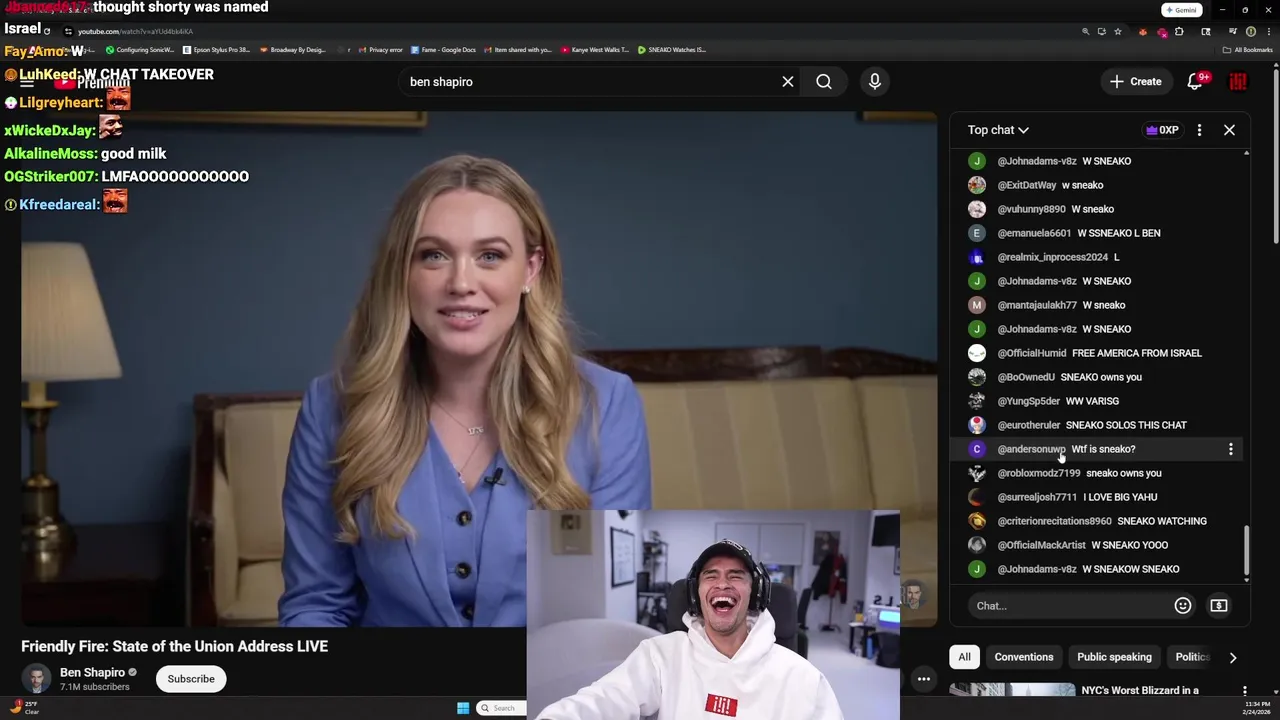Open the tab search icon in toolbar

(x=1206, y=32)
